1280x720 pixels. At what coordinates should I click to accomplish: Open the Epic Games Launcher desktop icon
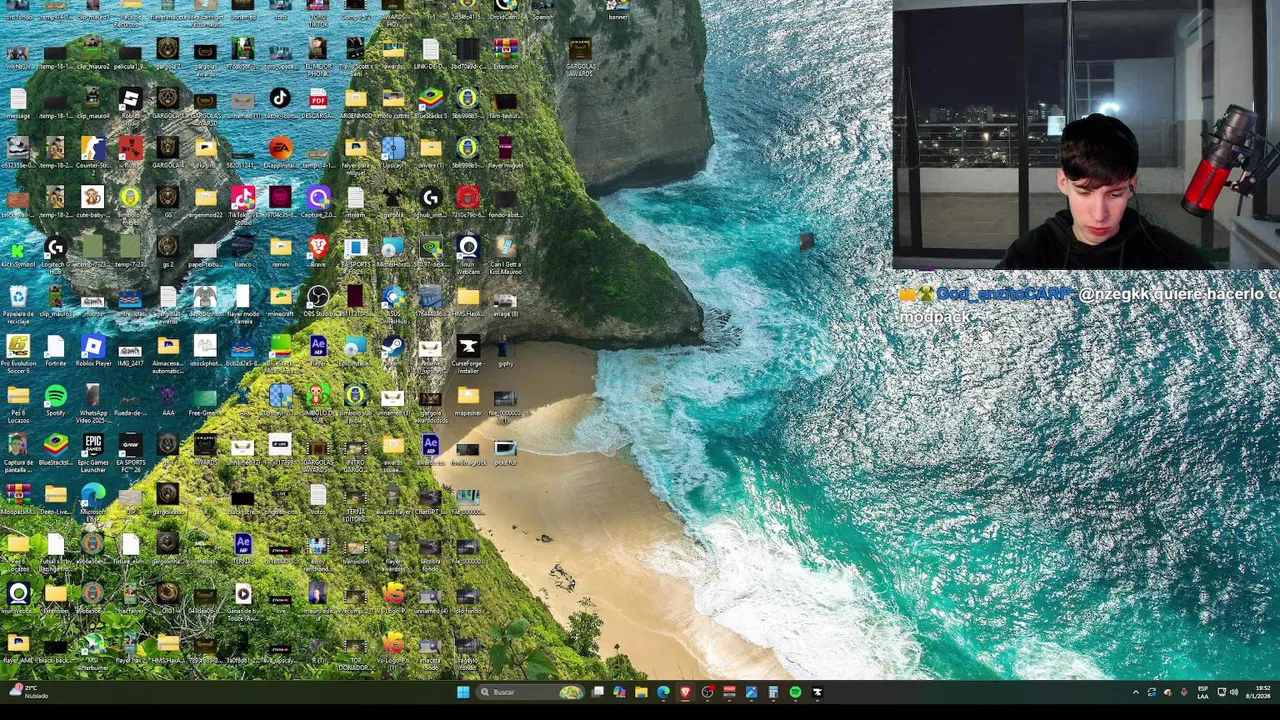(x=93, y=451)
